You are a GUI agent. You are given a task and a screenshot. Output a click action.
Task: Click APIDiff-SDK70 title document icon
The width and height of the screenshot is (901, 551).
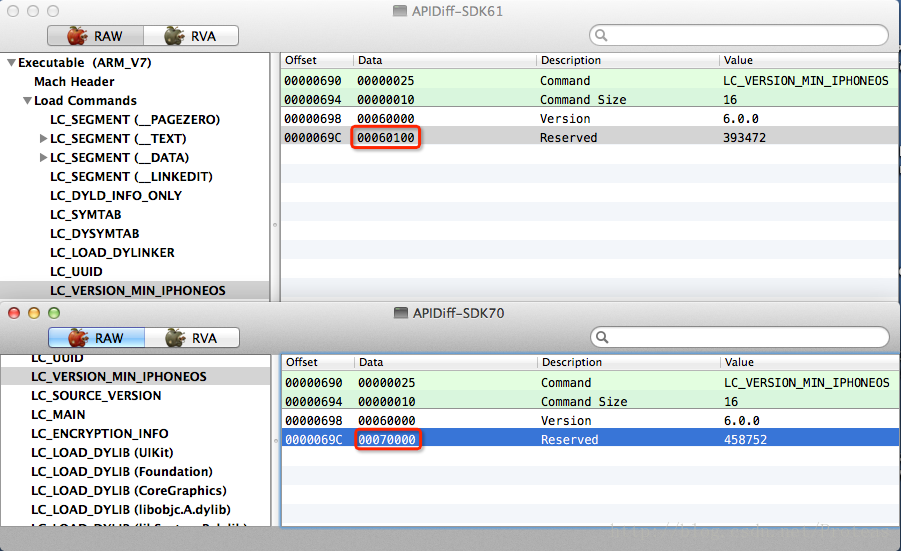click(401, 313)
